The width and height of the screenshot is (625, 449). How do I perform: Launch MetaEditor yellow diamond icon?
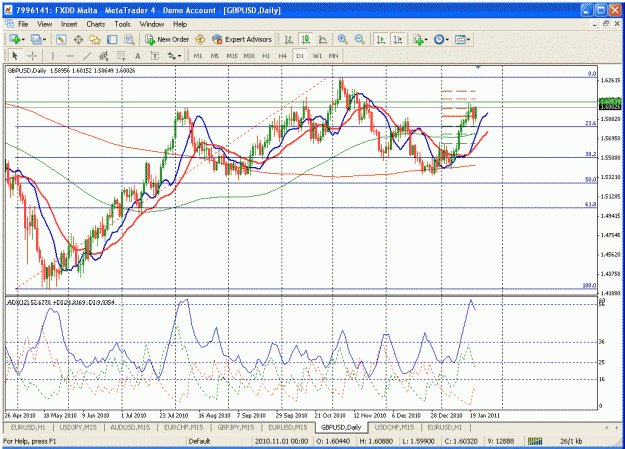pyautogui.click(x=200, y=39)
